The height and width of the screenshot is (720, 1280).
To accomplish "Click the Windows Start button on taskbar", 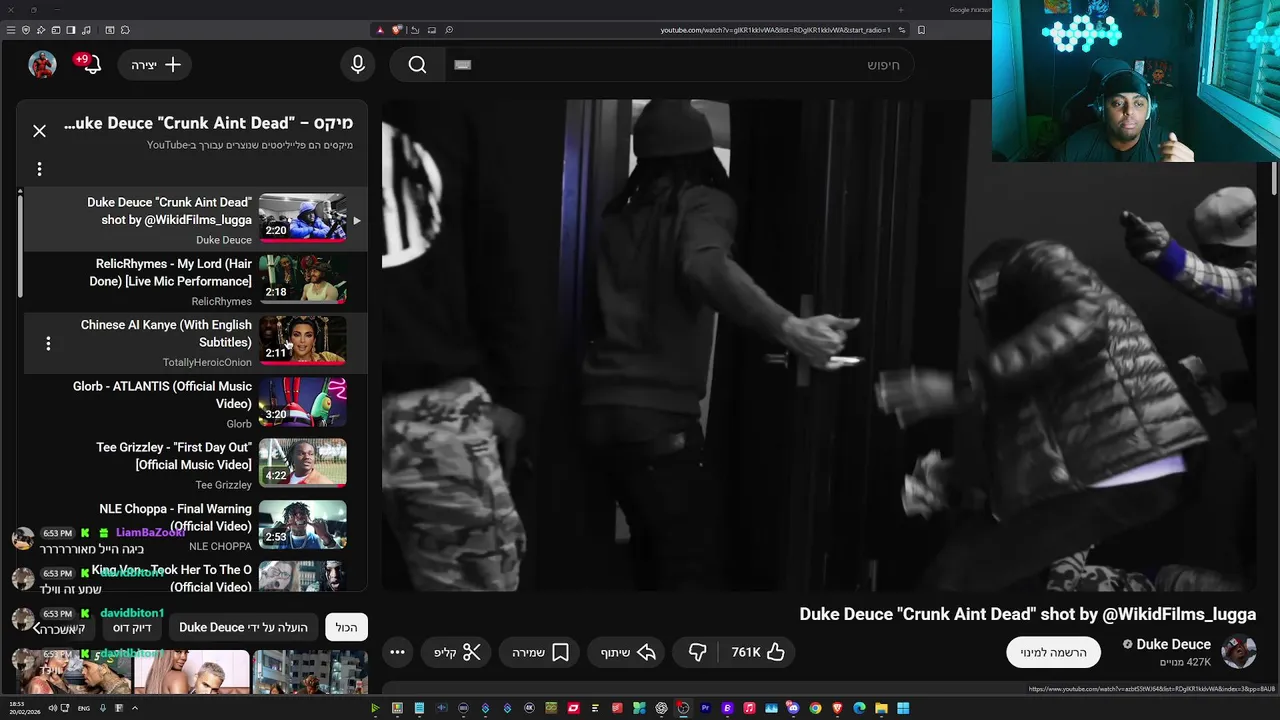I will (x=903, y=708).
